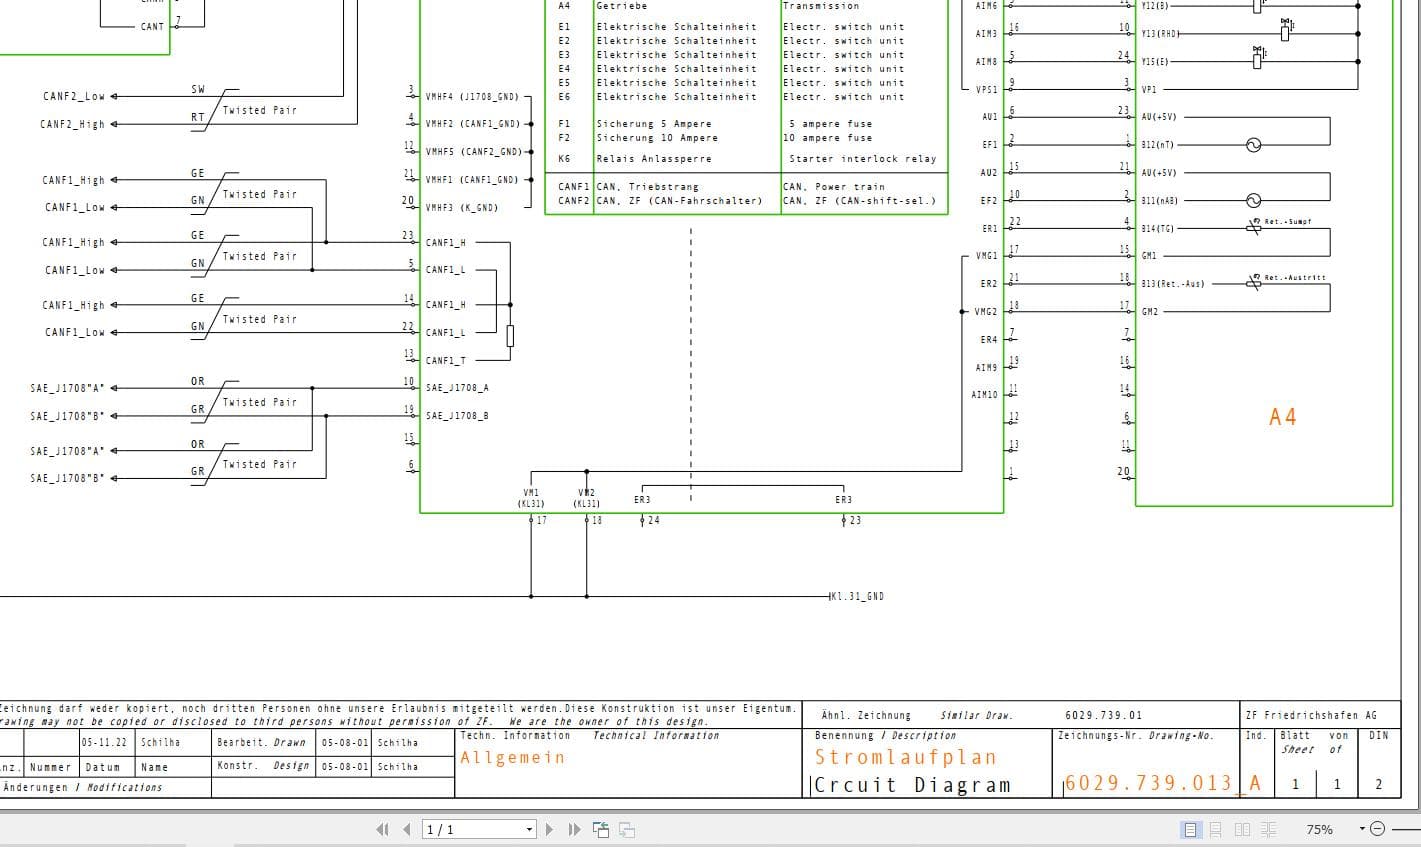
Task: Open the zoom level dropdown arrow
Action: [1362, 829]
